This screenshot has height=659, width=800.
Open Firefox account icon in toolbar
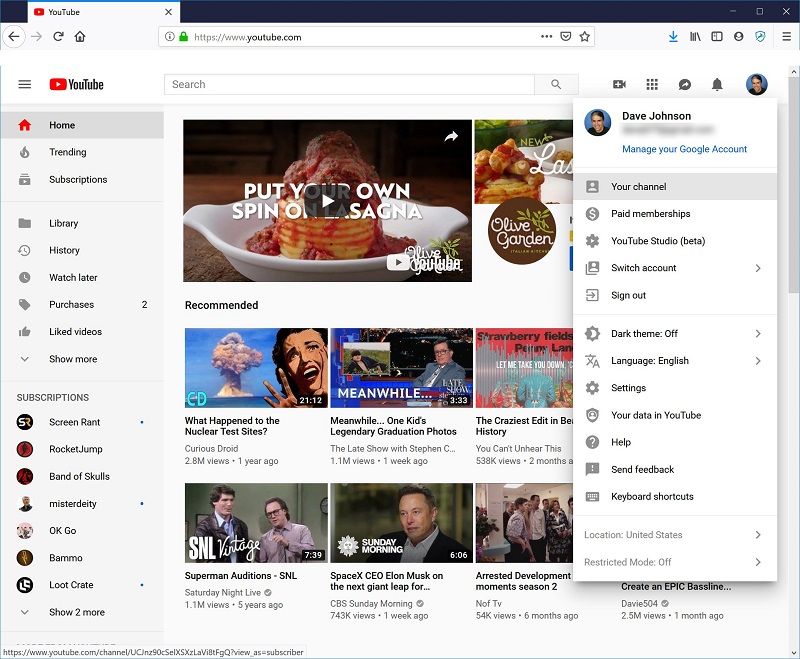tap(738, 36)
